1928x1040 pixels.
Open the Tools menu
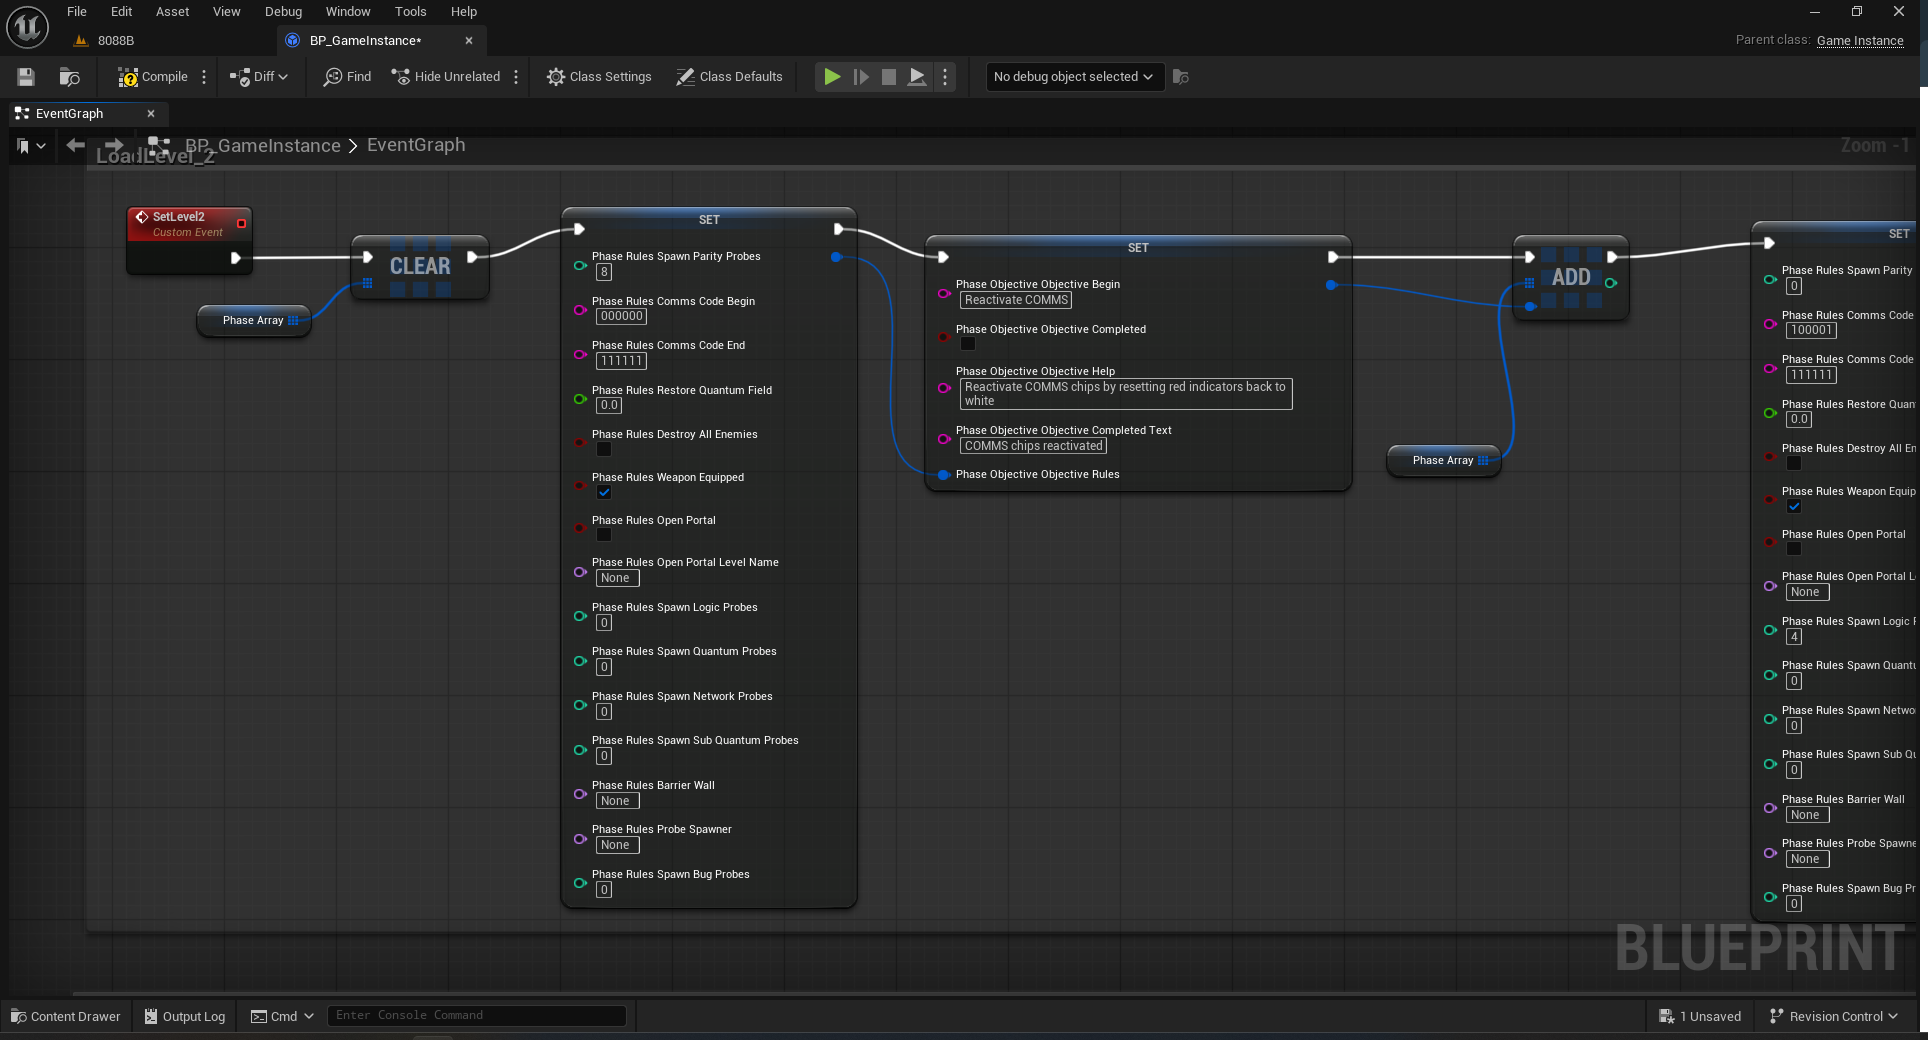[410, 12]
